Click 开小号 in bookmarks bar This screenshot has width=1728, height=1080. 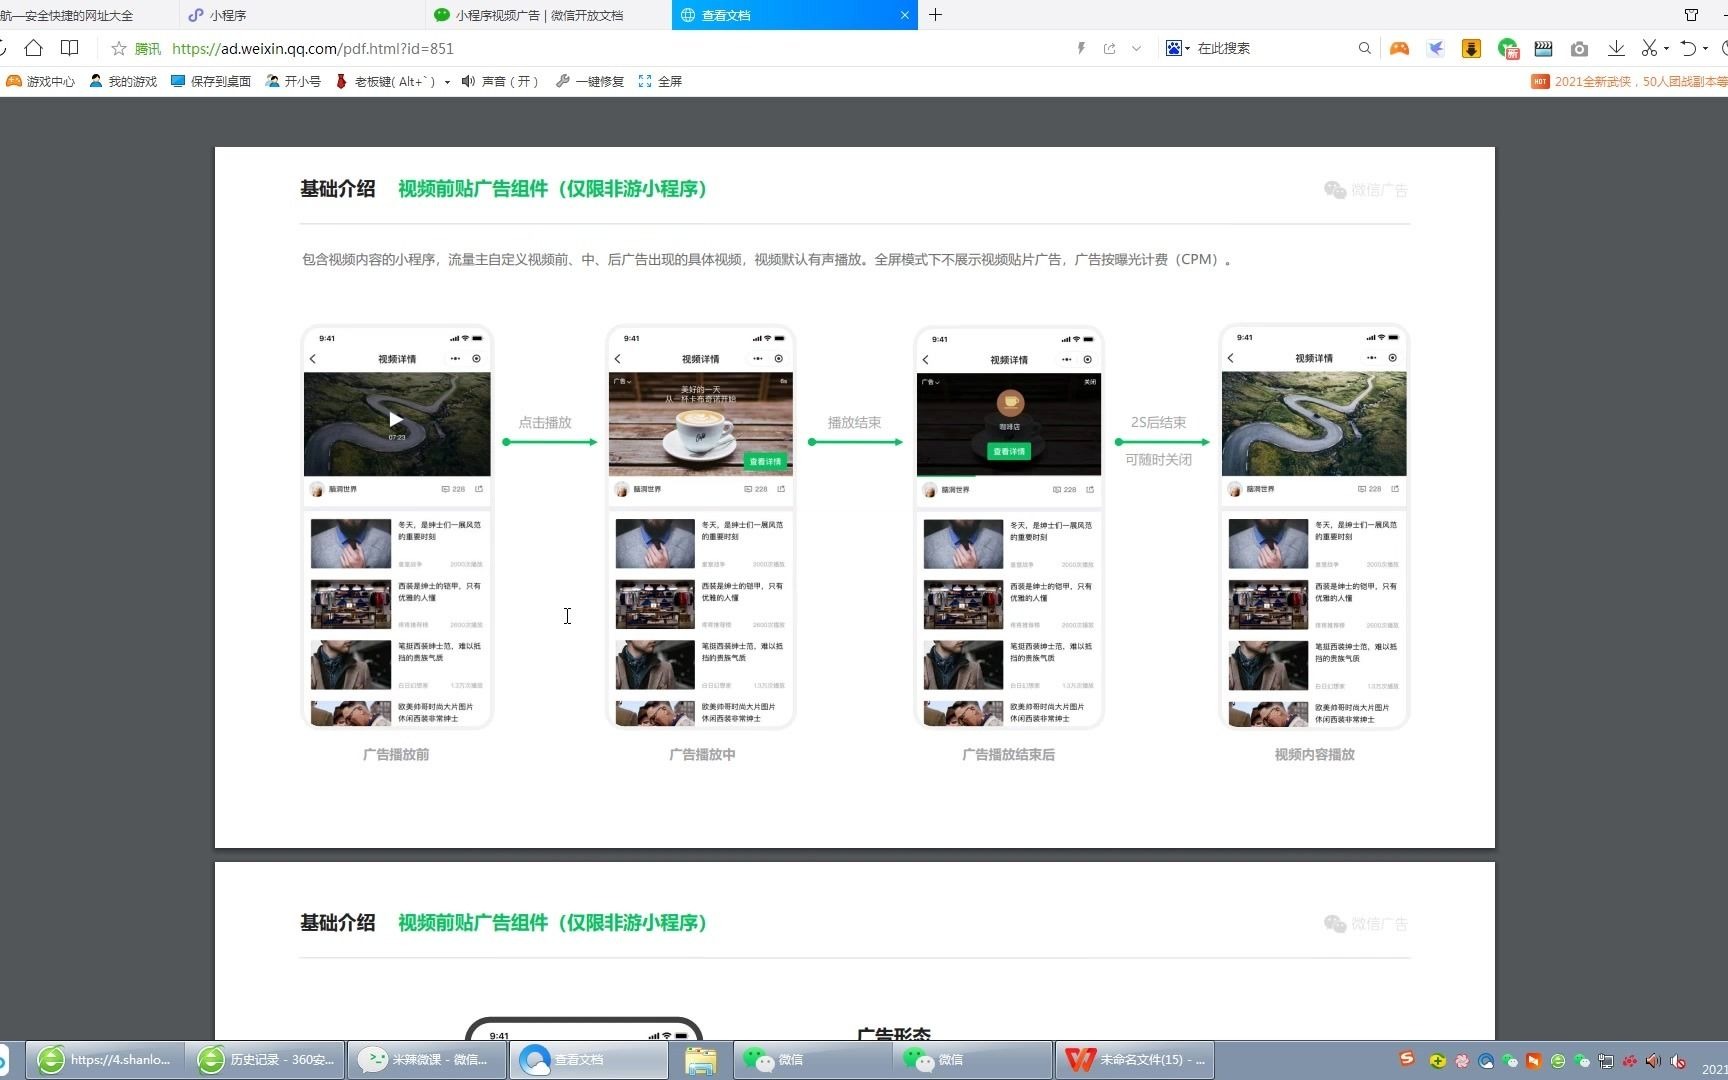click(293, 81)
